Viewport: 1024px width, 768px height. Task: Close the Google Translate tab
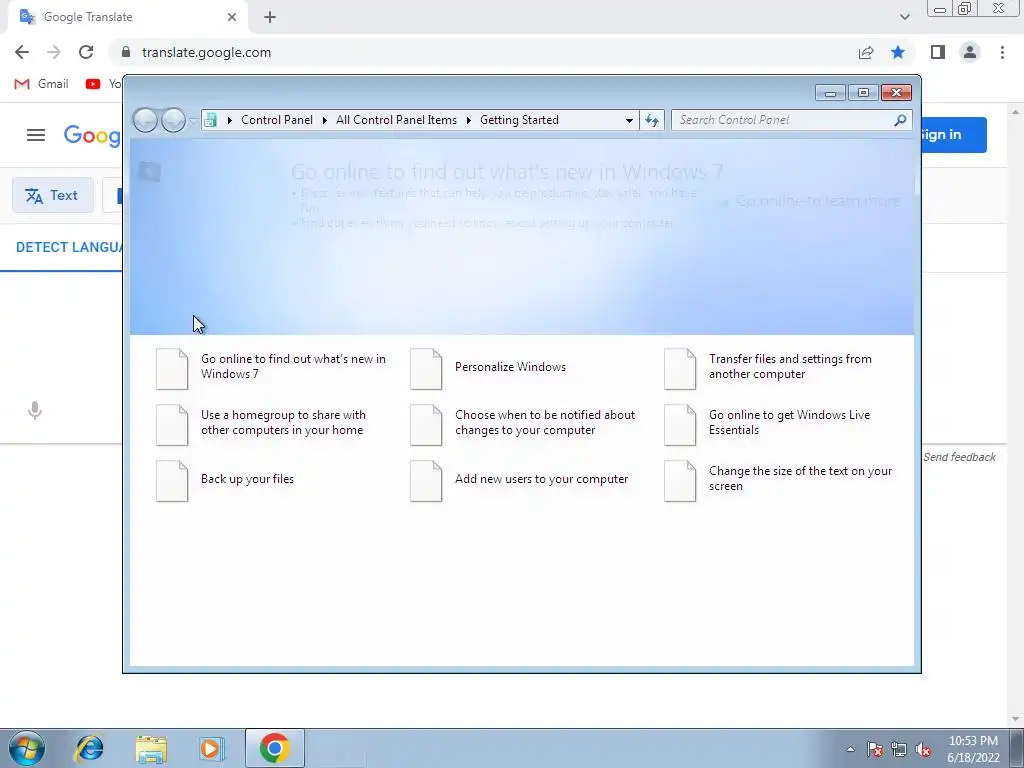tap(232, 17)
